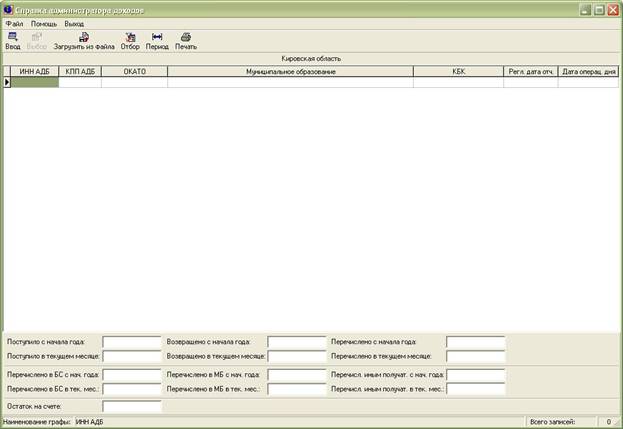Click the Ввод toolbar icon
The width and height of the screenshot is (623, 429).
point(12,40)
